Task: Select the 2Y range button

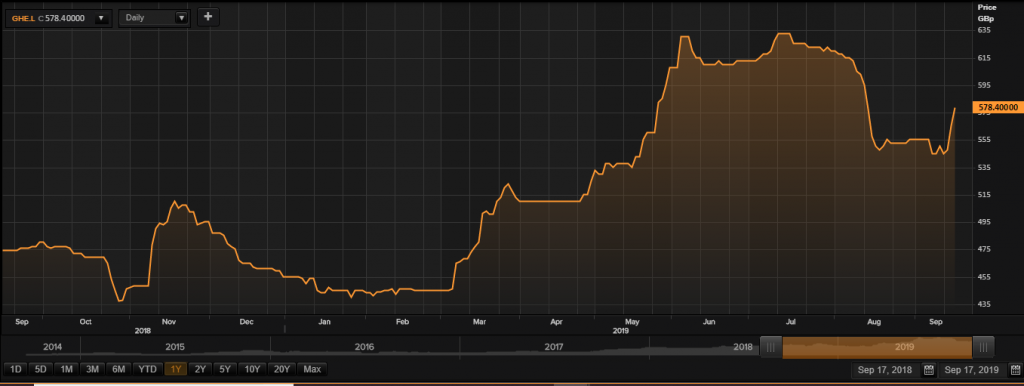Action: pos(200,370)
